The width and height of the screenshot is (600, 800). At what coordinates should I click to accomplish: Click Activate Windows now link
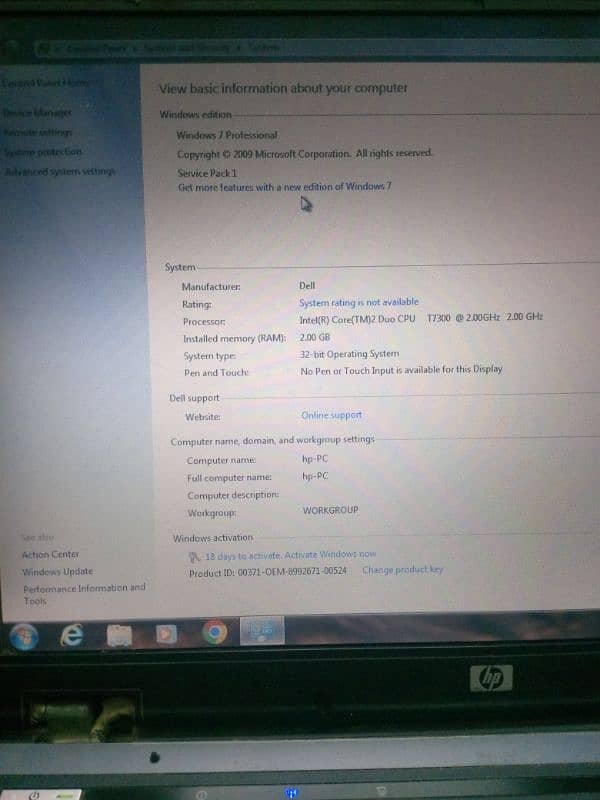pos(330,554)
